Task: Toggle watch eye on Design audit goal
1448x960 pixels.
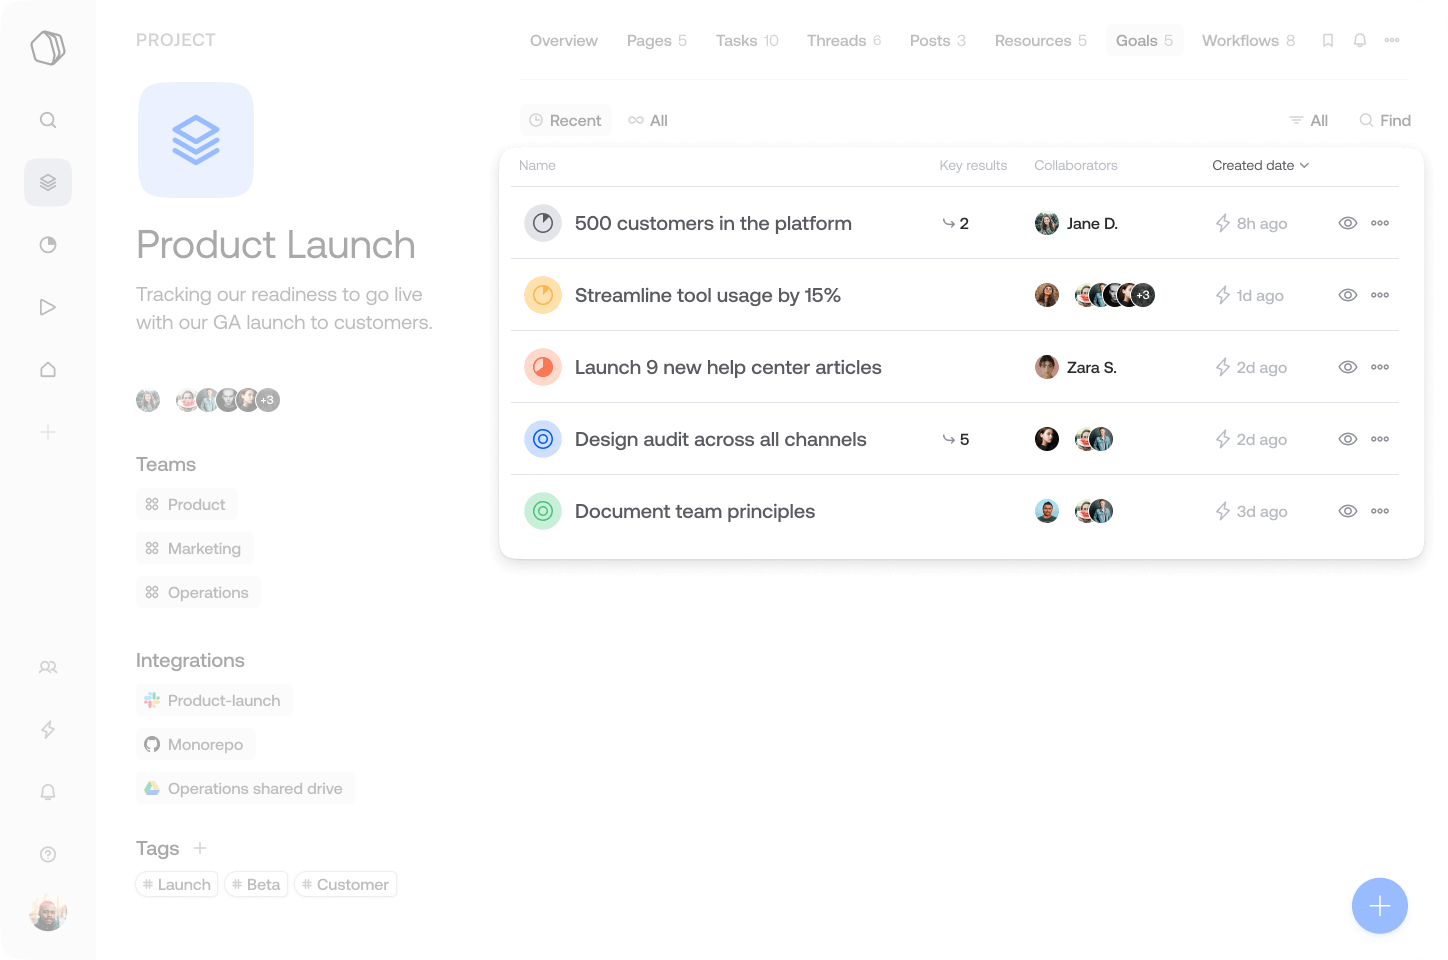Action: [1348, 439]
